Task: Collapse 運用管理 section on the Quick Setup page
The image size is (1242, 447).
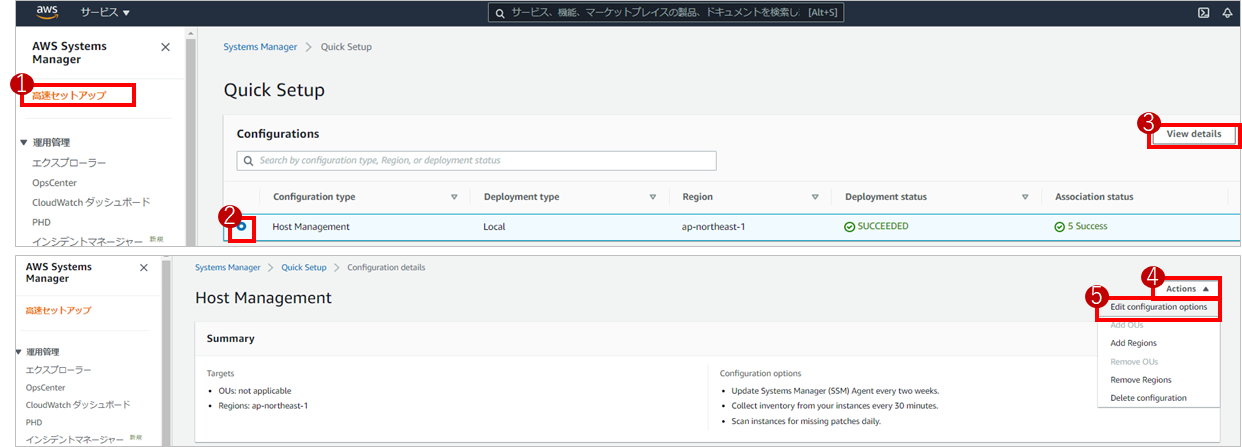Action: click(x=25, y=142)
